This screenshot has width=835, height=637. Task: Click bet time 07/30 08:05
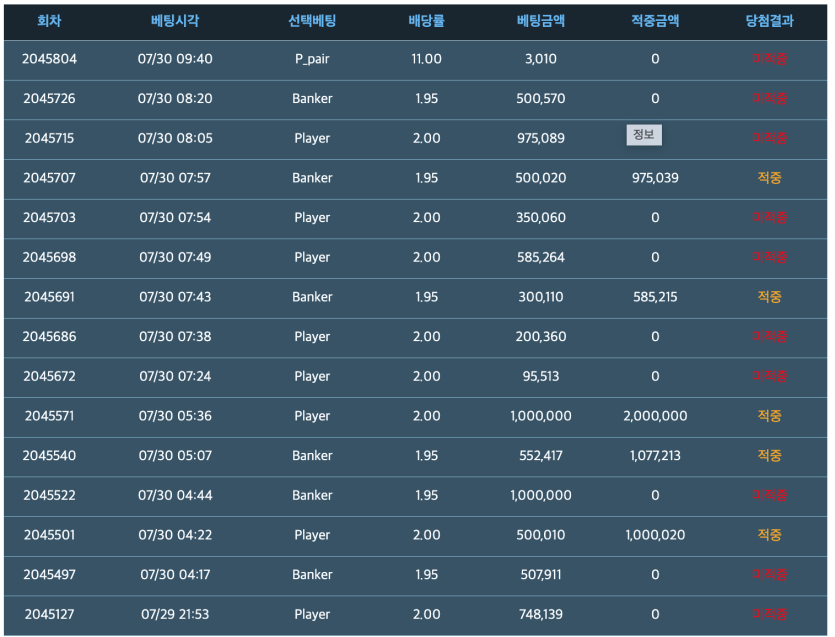coord(175,138)
